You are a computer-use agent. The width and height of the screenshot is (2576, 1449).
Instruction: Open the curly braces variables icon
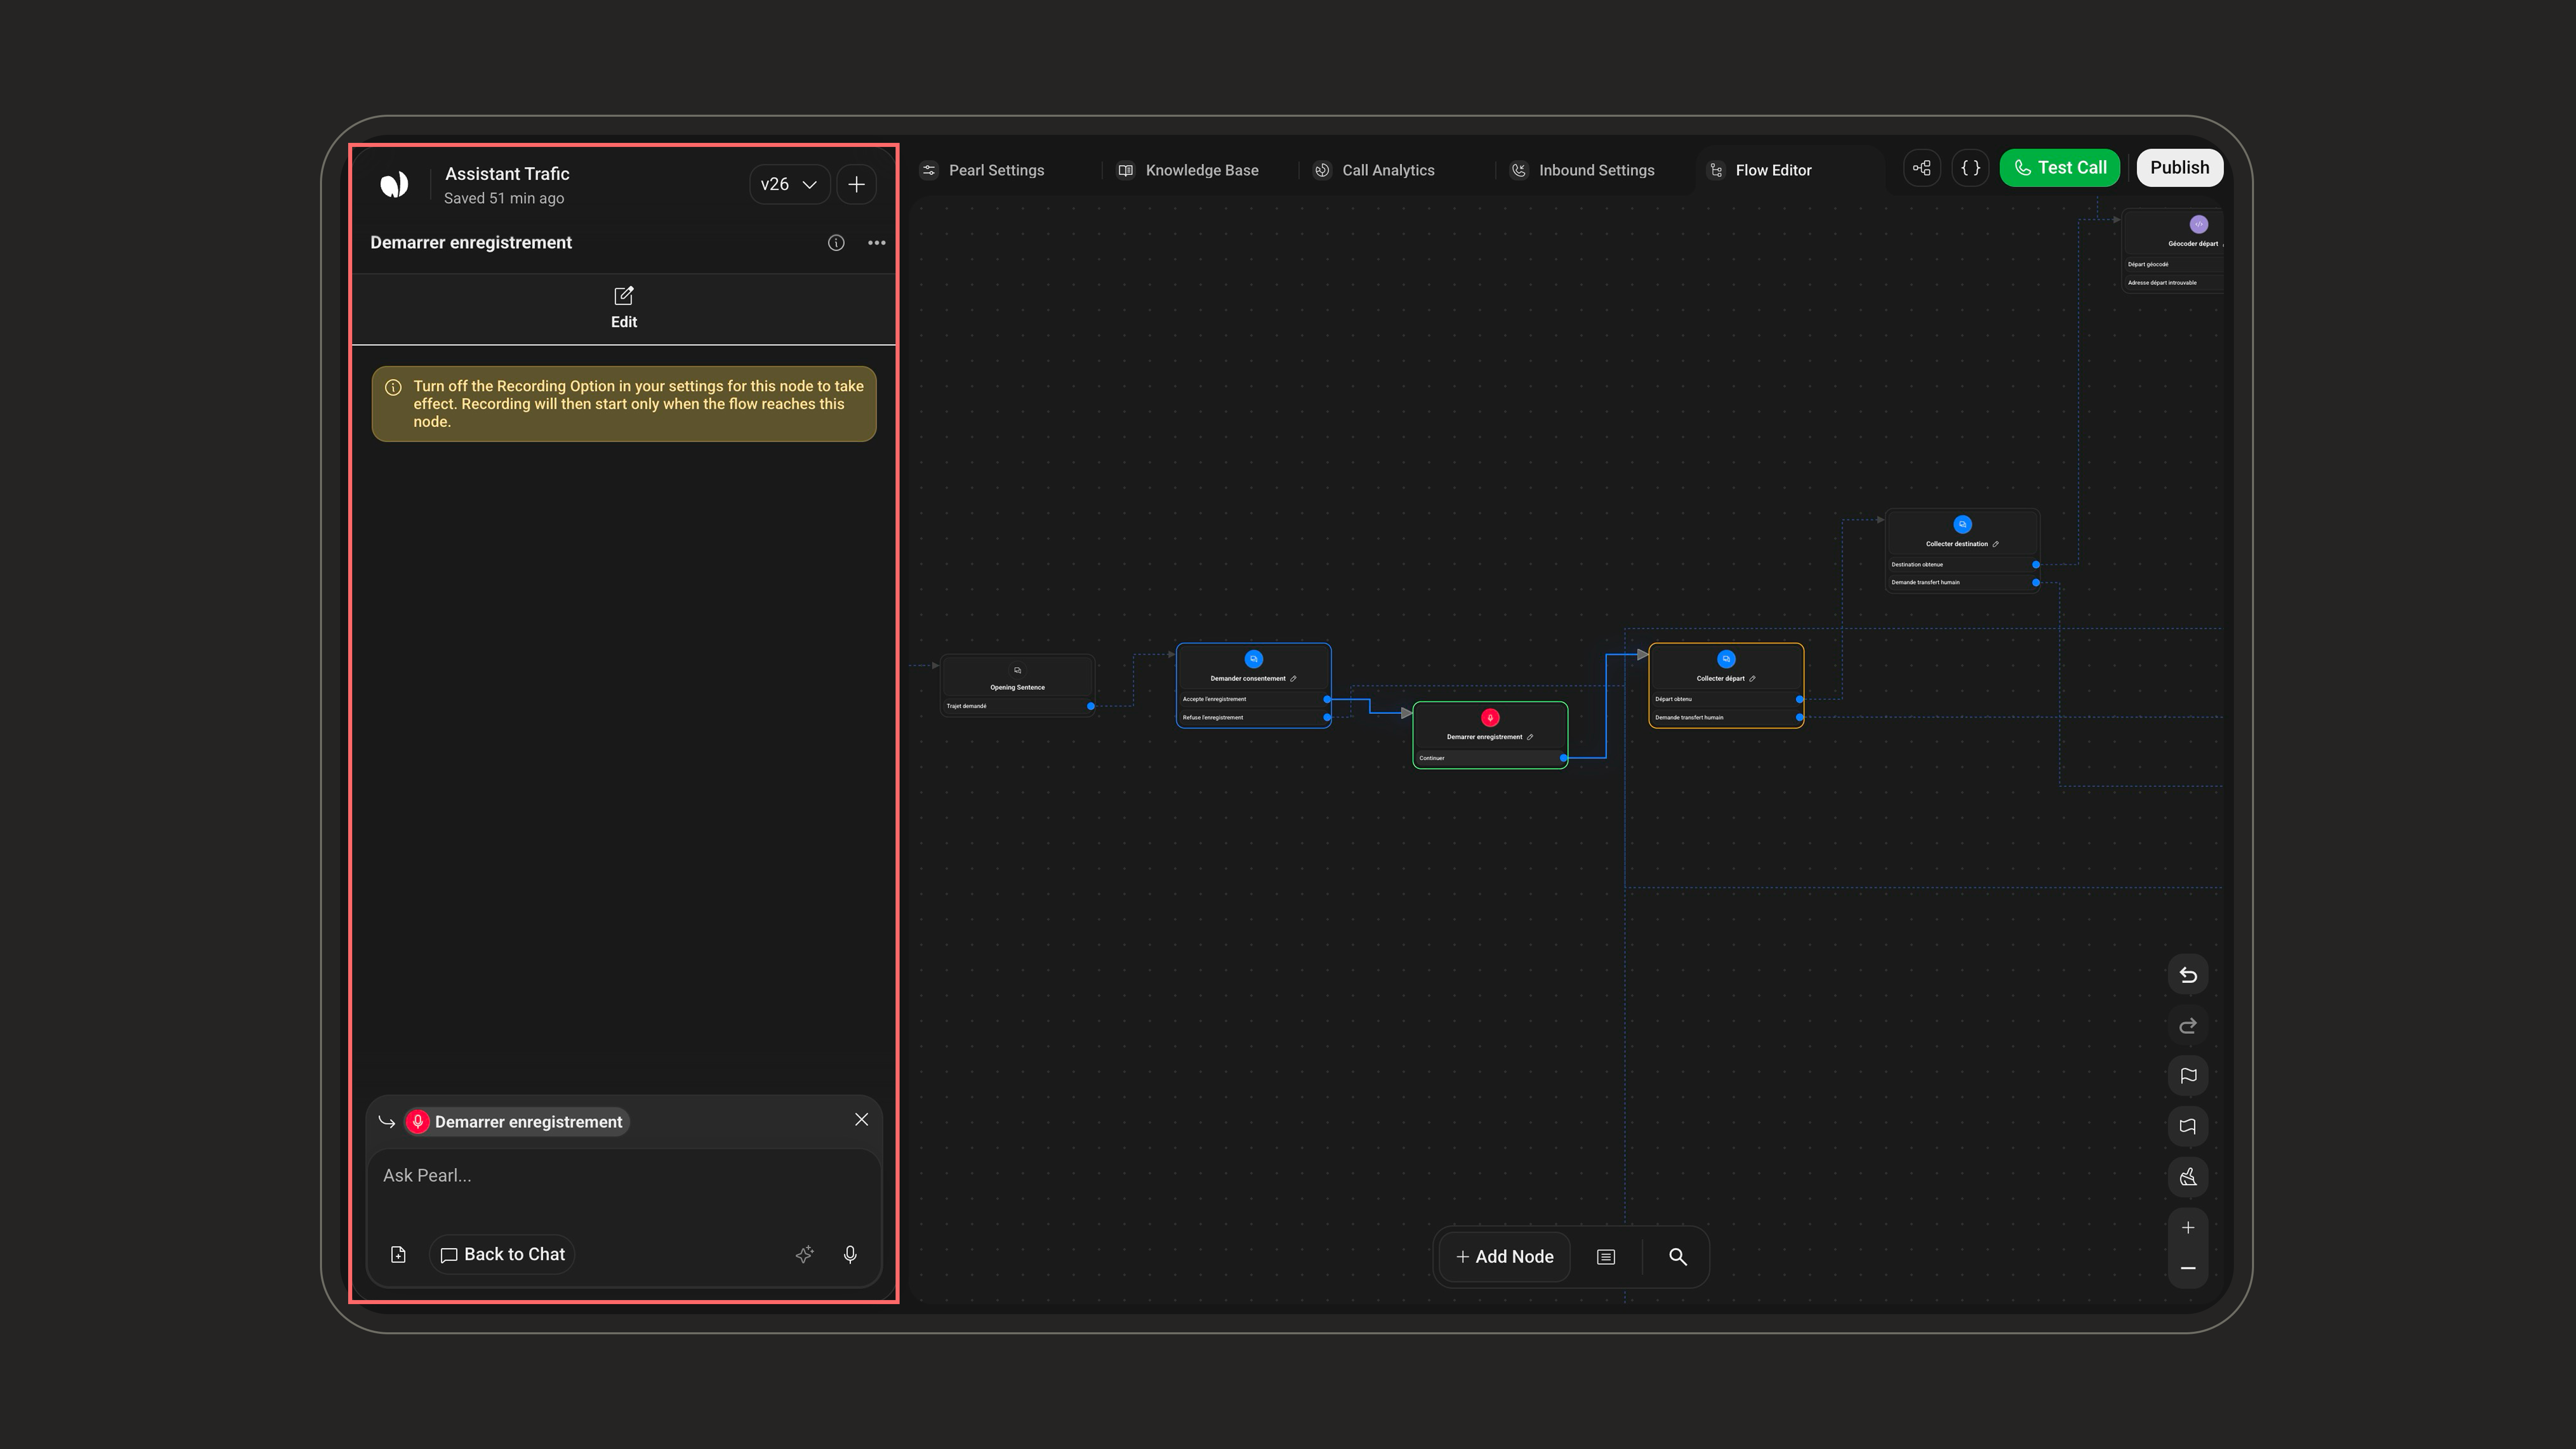pos(1970,168)
